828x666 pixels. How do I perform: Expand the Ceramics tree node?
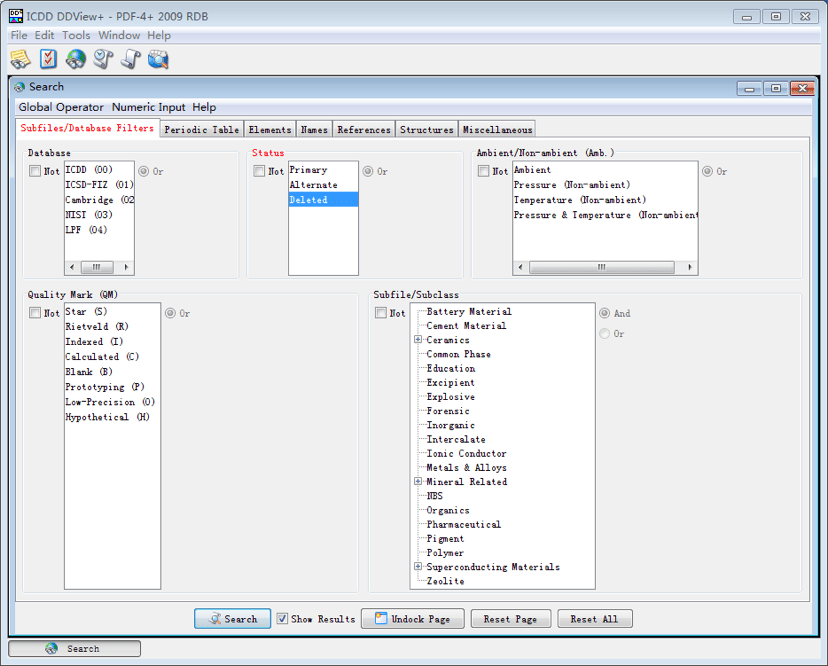pos(418,340)
